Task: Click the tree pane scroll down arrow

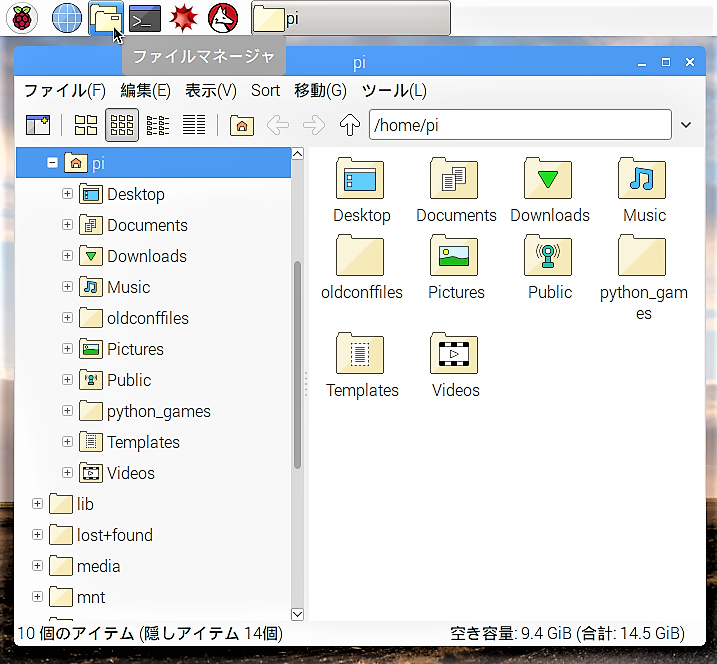Action: point(297,614)
